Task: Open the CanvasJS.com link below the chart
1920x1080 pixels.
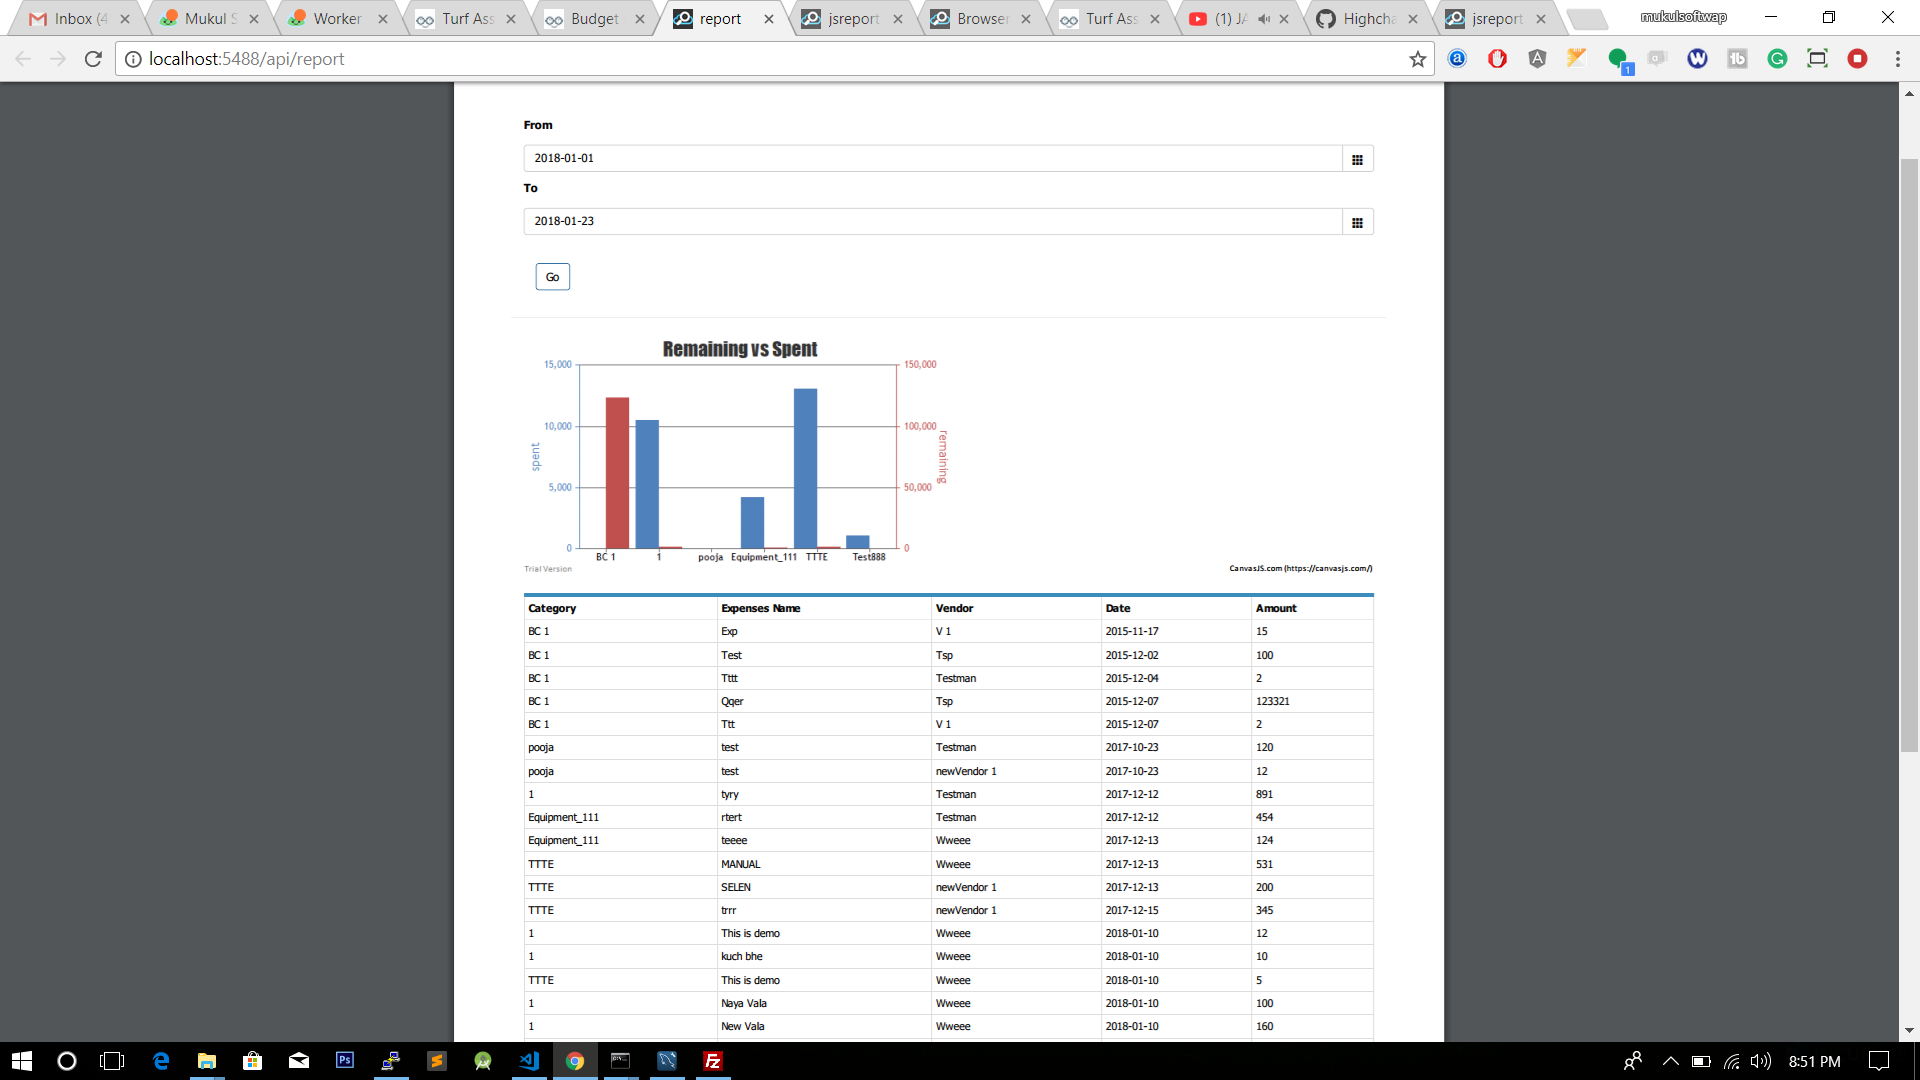Action: click(1300, 568)
